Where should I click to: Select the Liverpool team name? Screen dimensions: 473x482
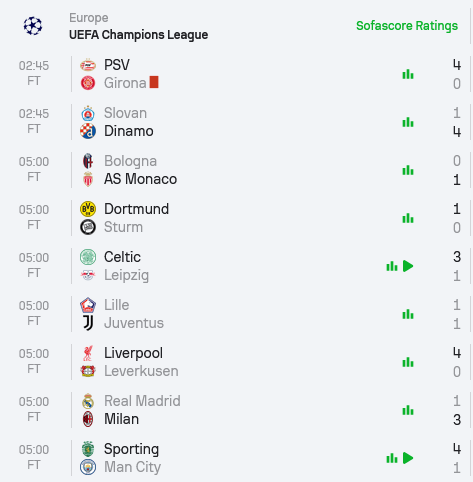point(133,353)
